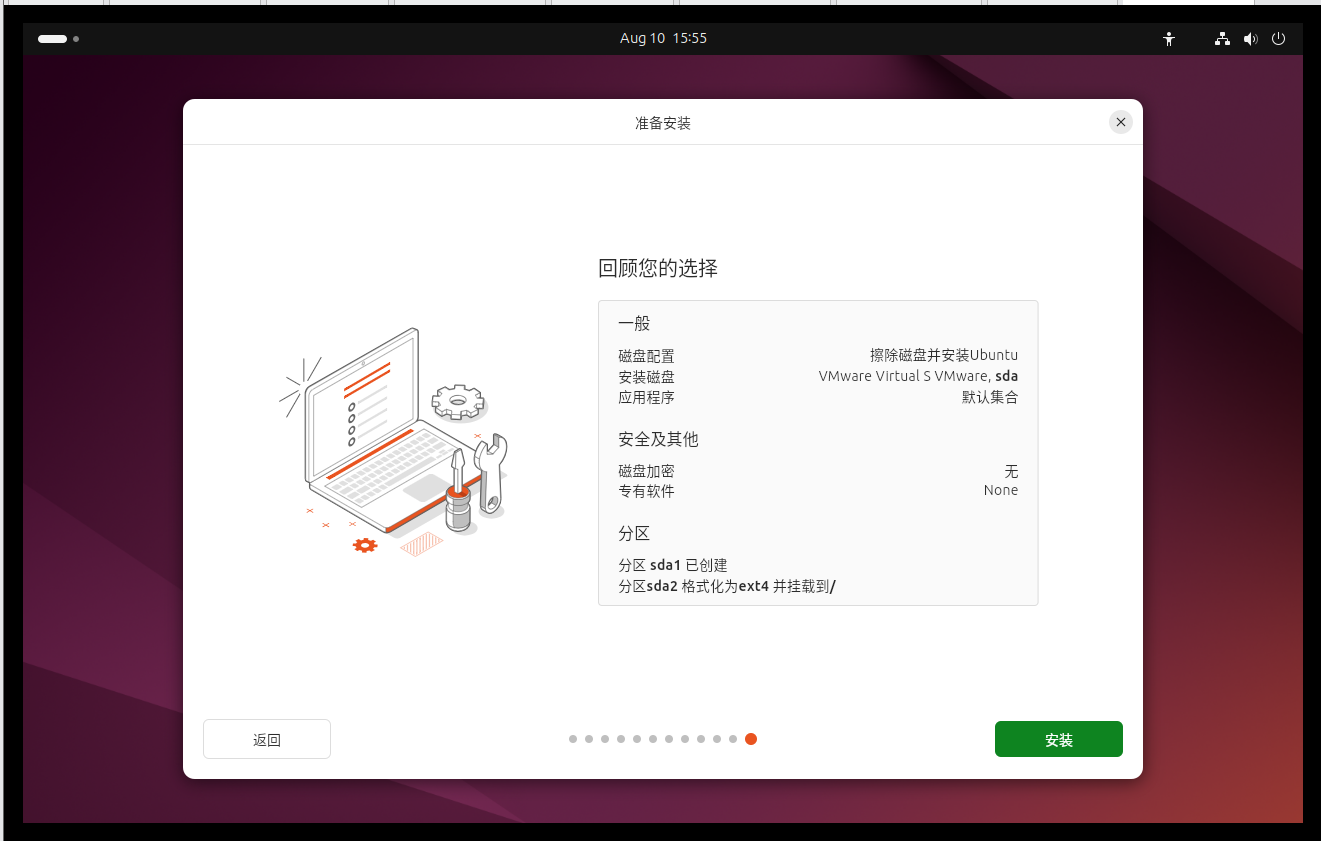Close the 准备安装 installer window
Viewport: 1321px width, 841px height.
(x=1121, y=122)
